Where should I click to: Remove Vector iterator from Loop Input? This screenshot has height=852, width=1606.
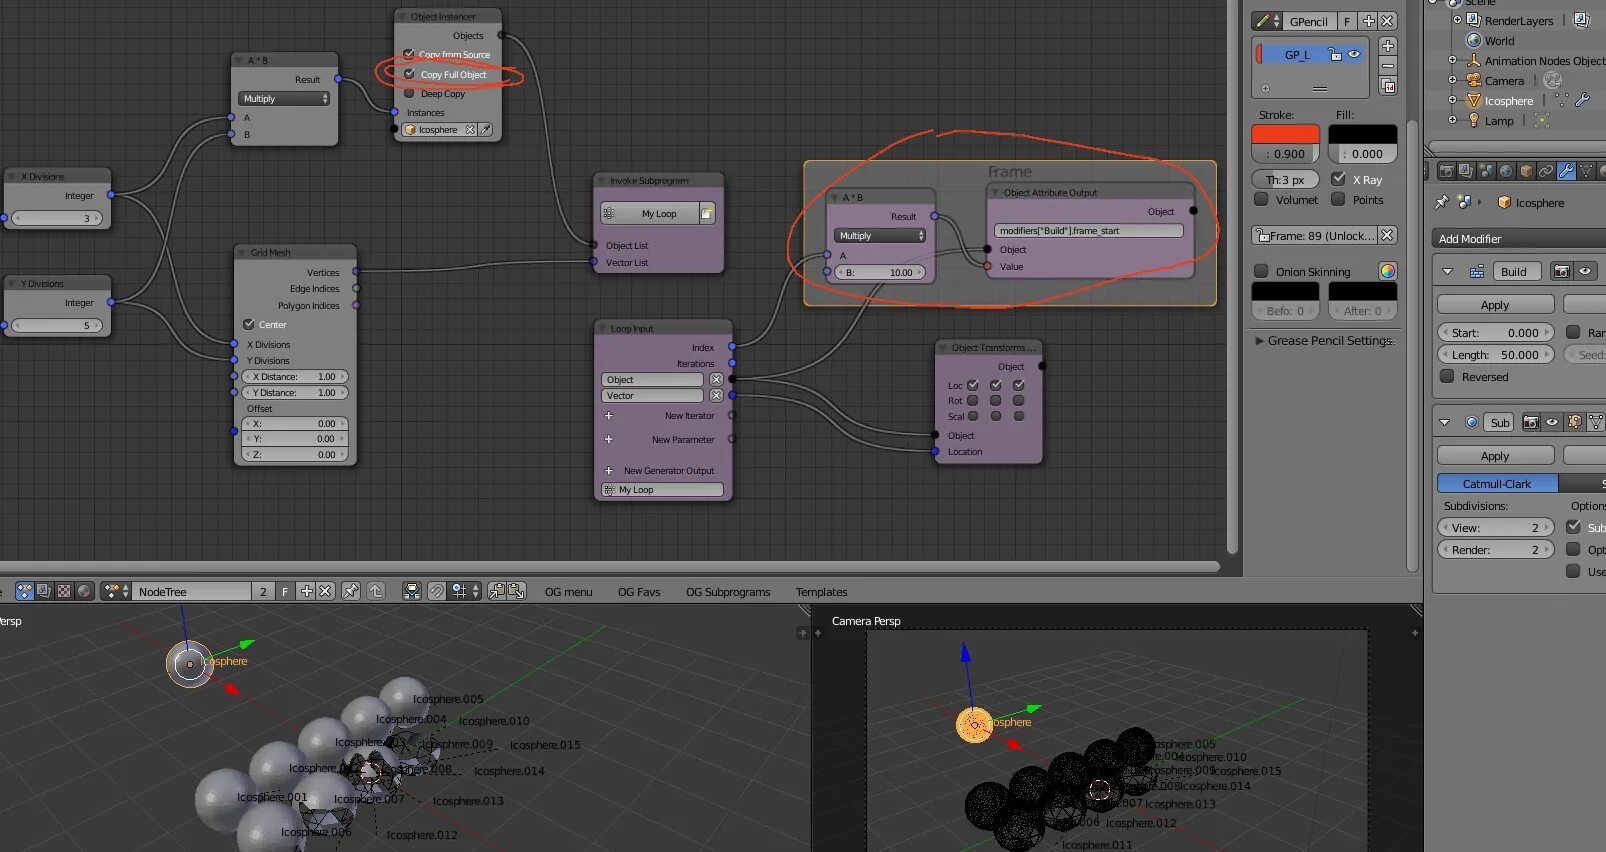pyautogui.click(x=716, y=395)
